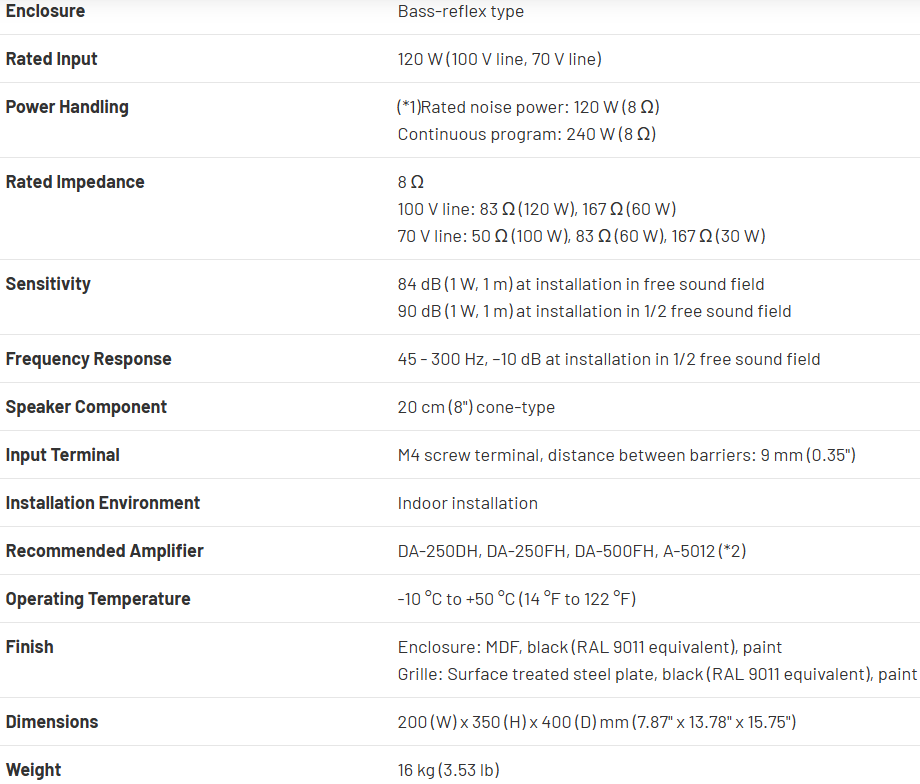
Task: Click the Recommended Amplifier label
Action: (x=104, y=551)
